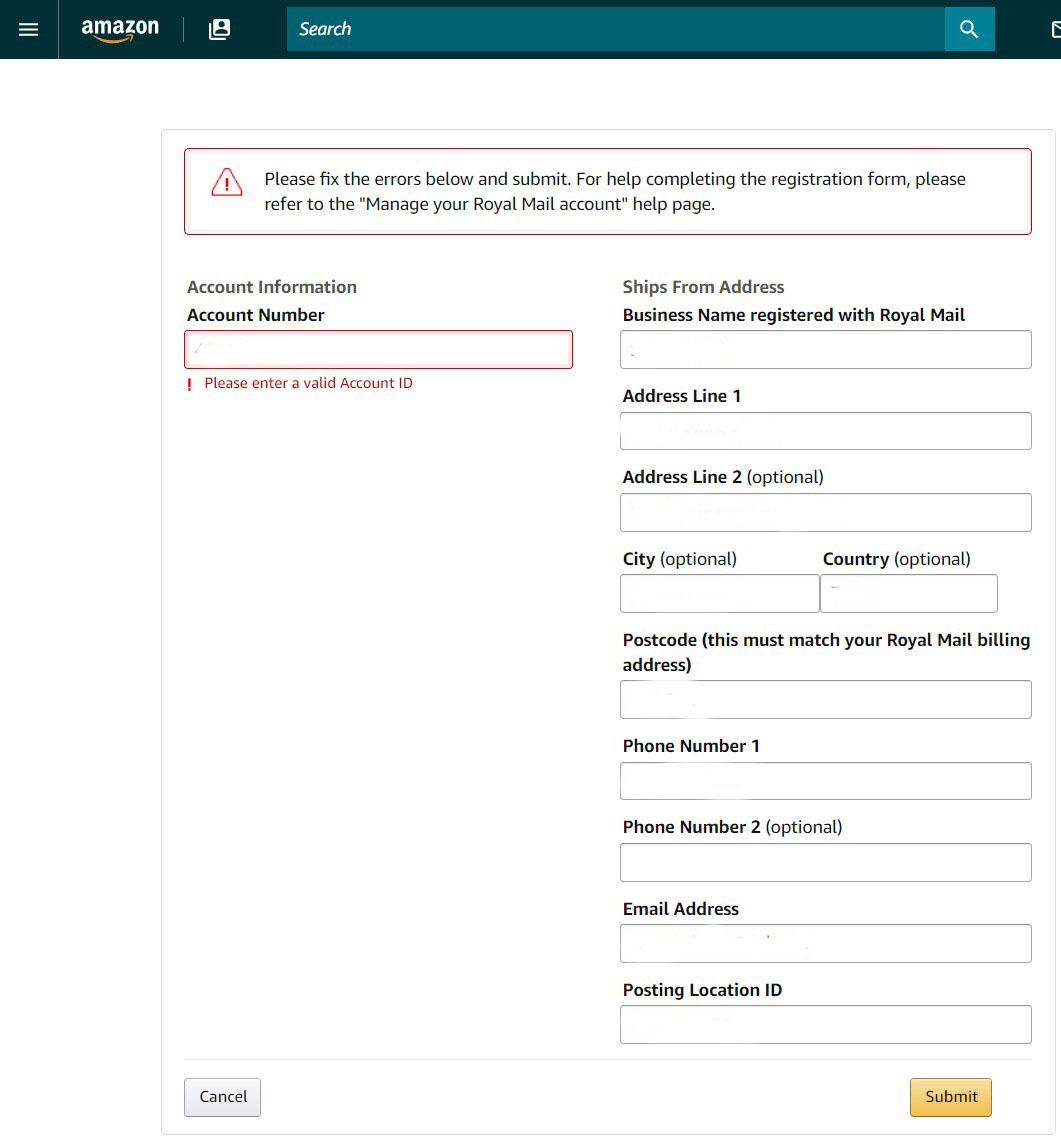Focus the optional Address Line 2 field
Screen dimensions: 1061x1143
(824, 512)
